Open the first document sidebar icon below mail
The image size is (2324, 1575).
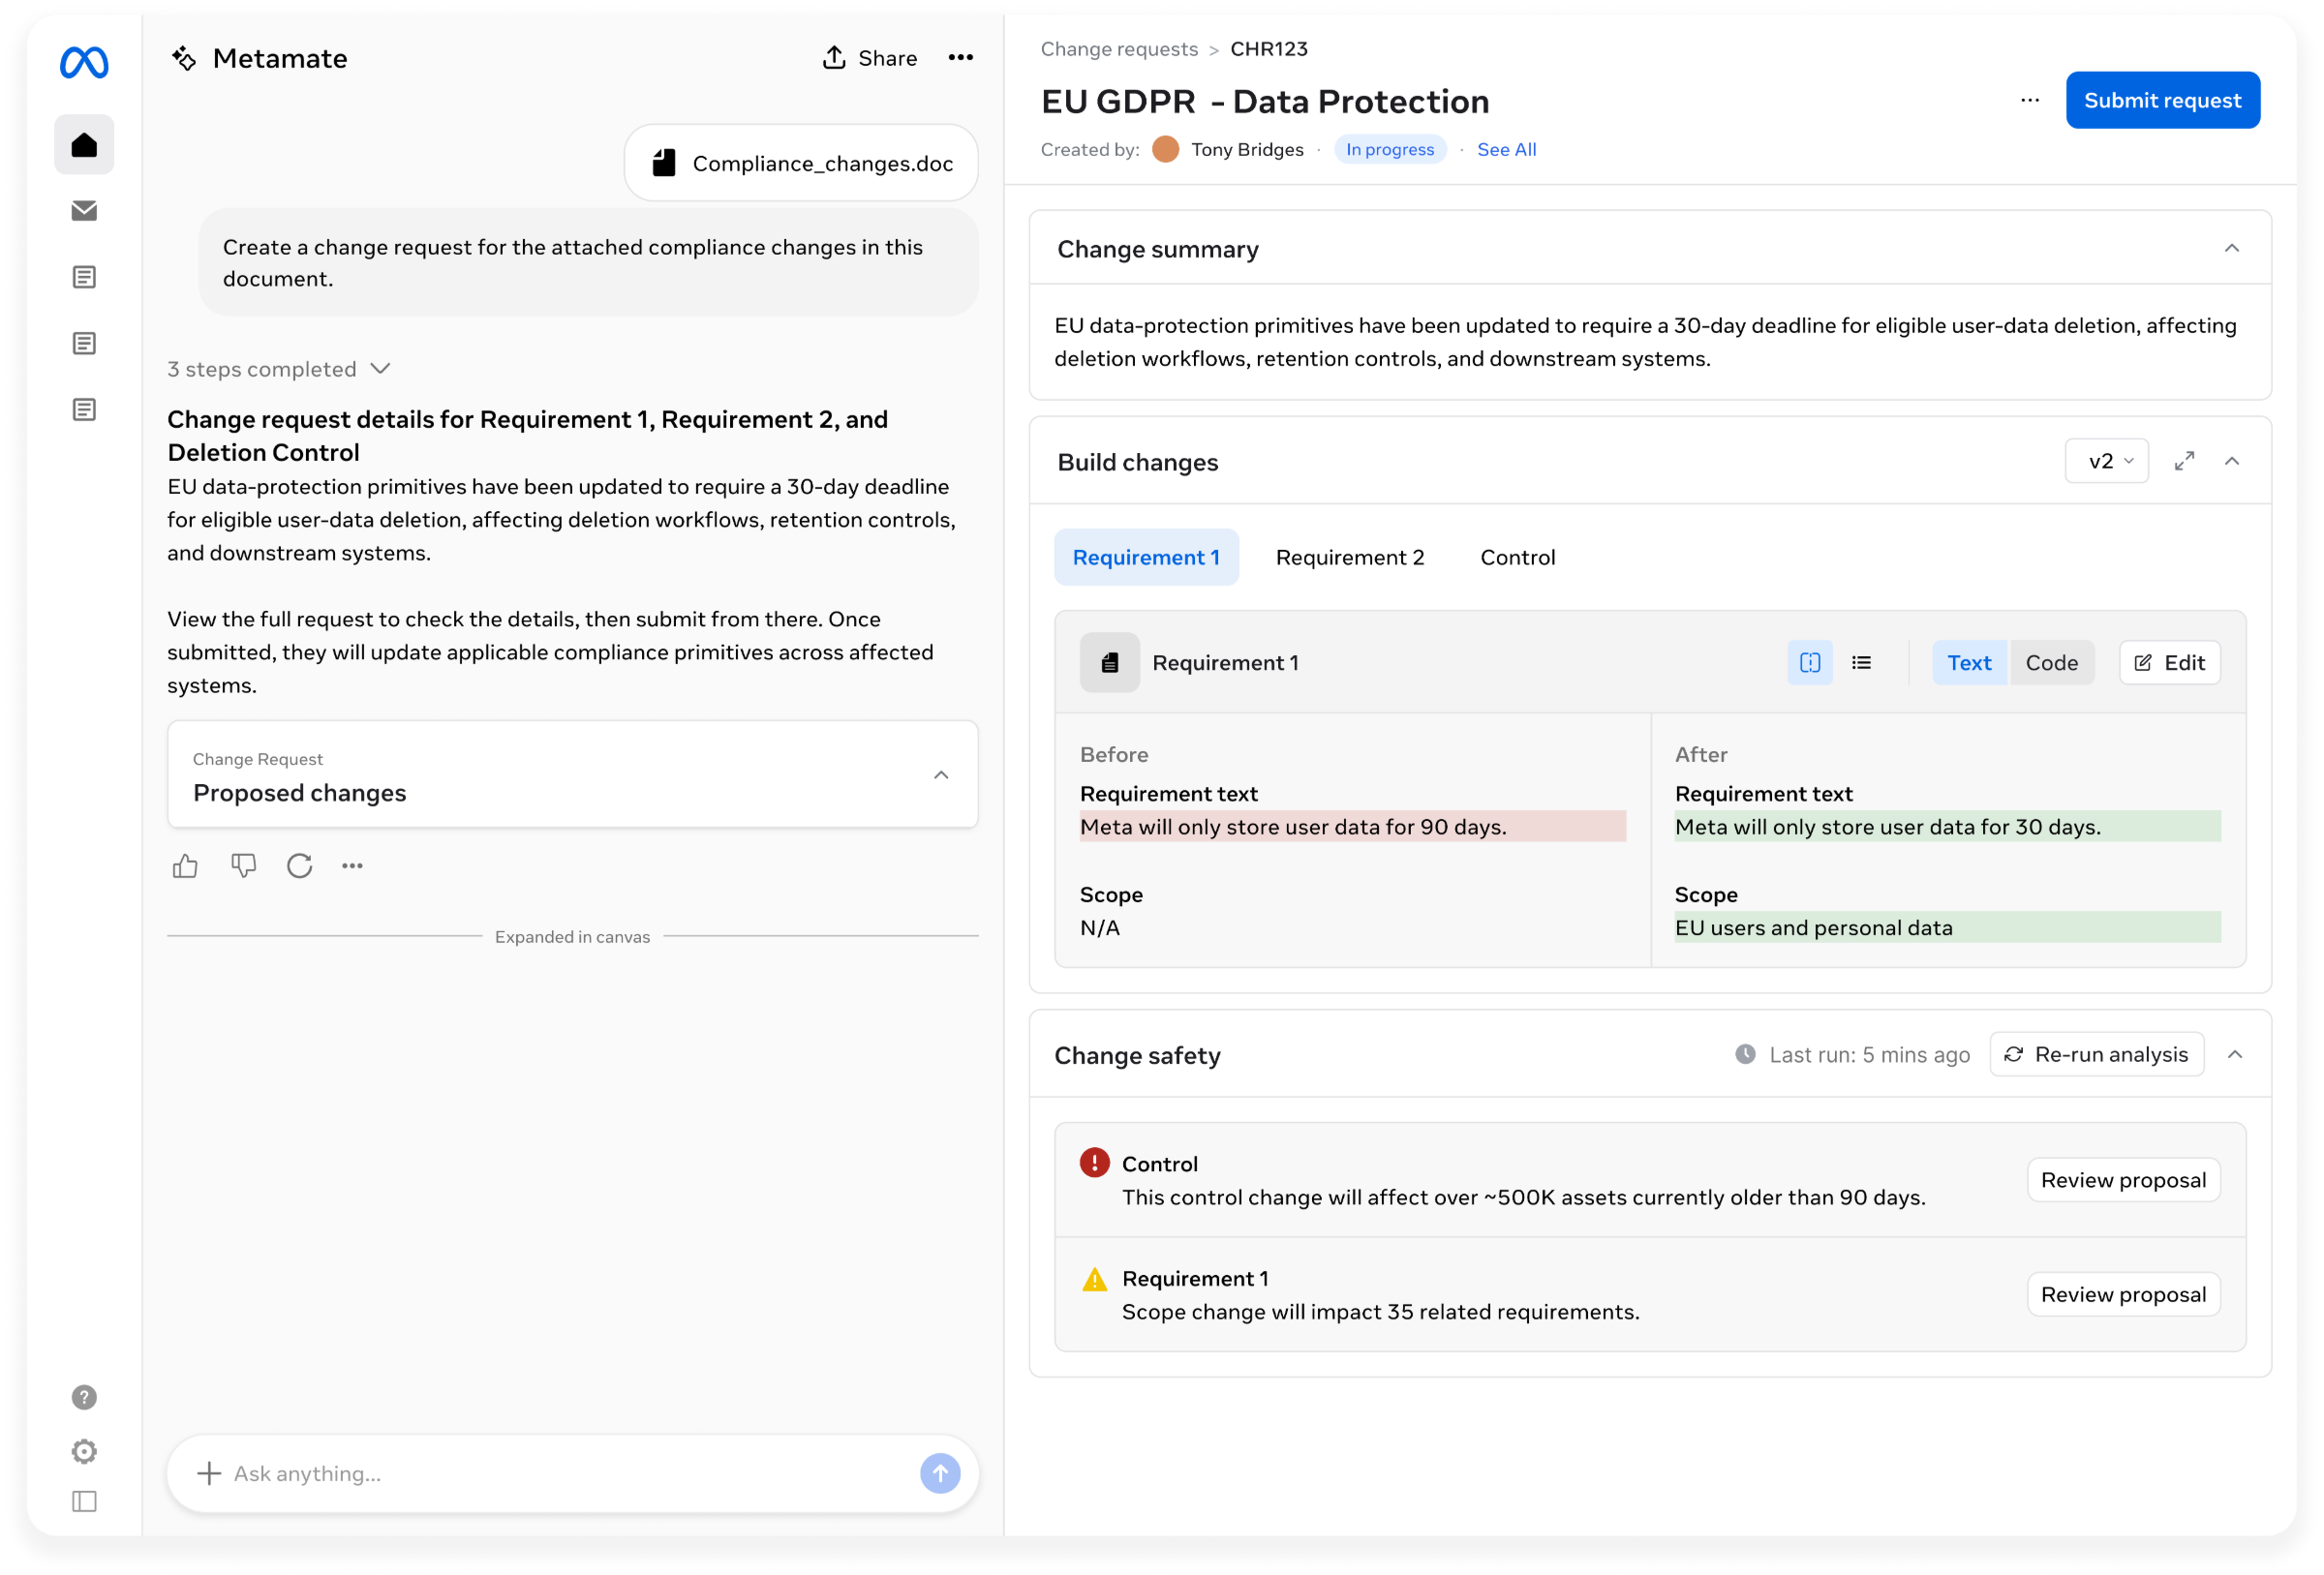point(84,277)
